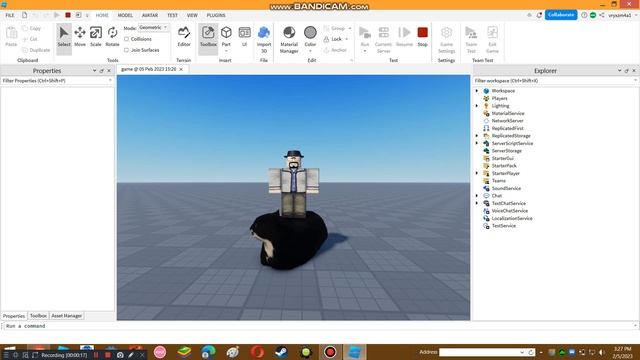Focus the Filter workspace search field
The height and width of the screenshot is (360, 640).
click(555, 81)
